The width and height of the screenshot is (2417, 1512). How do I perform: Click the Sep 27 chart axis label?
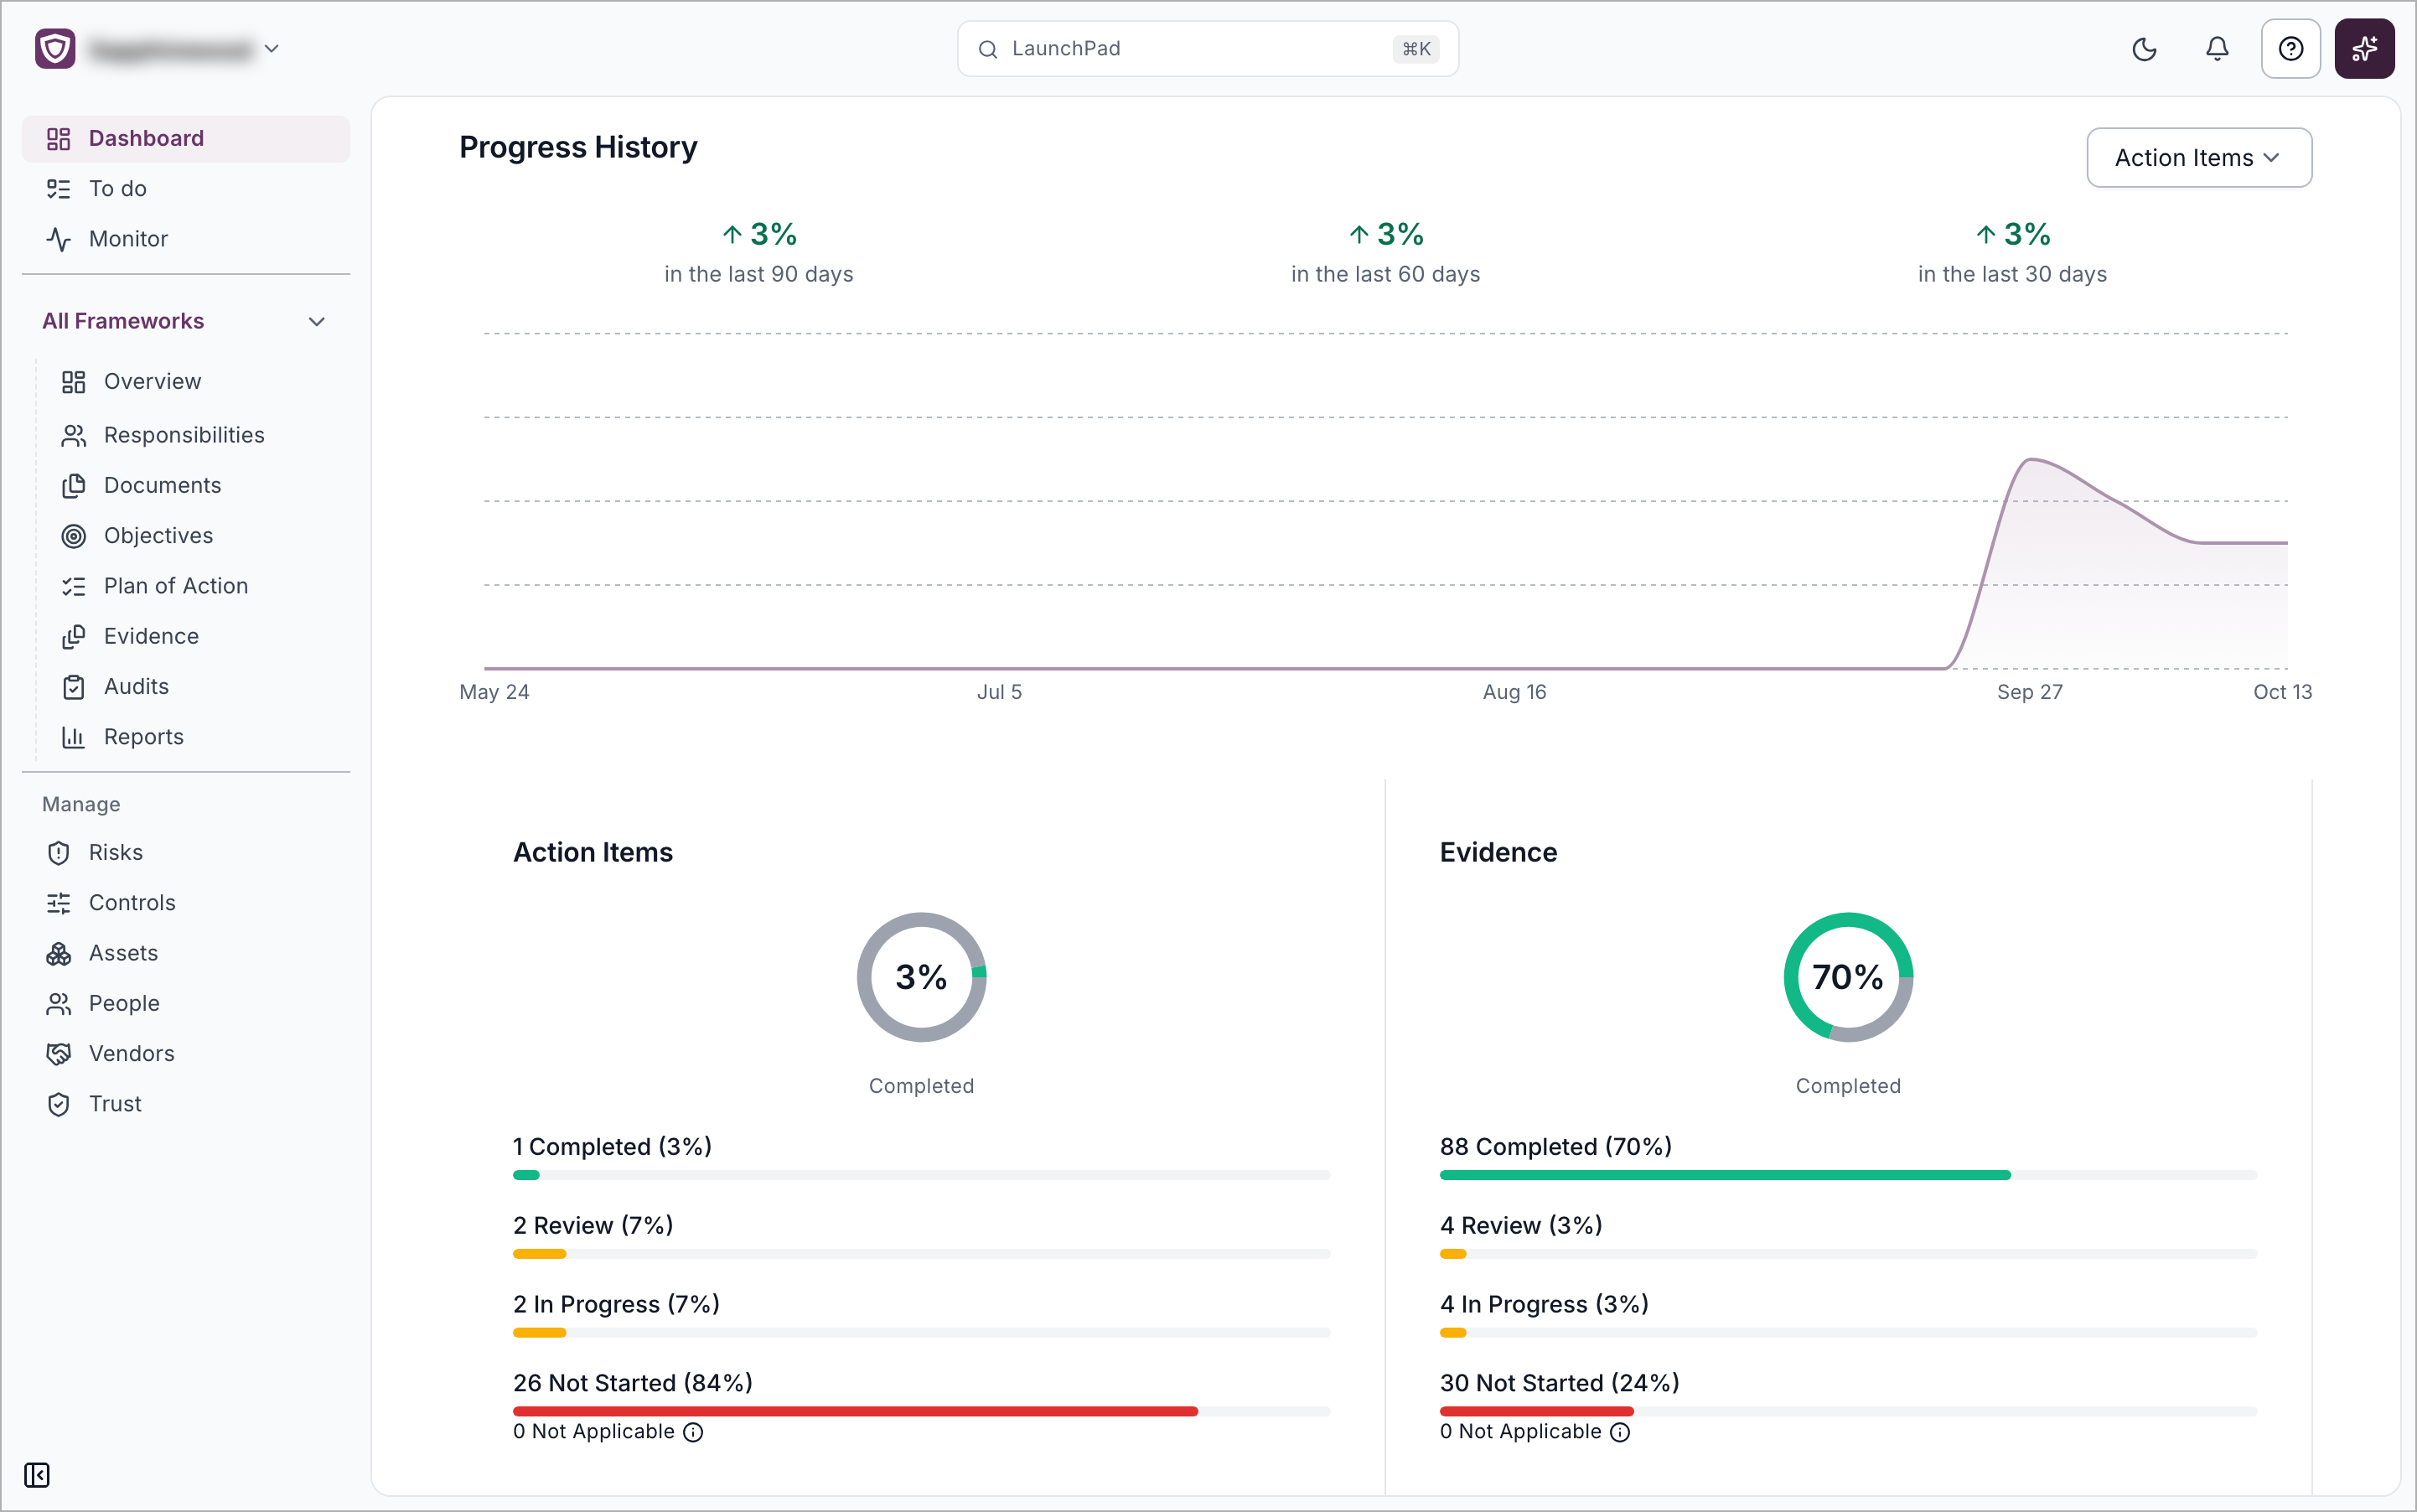(x=2029, y=692)
